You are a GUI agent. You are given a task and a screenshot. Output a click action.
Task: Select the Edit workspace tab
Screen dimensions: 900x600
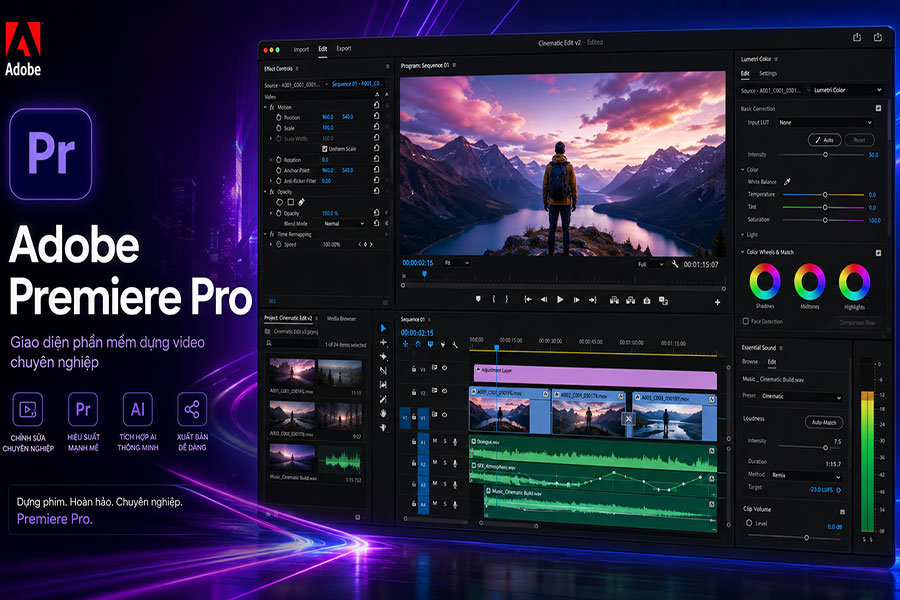pyautogui.click(x=323, y=49)
